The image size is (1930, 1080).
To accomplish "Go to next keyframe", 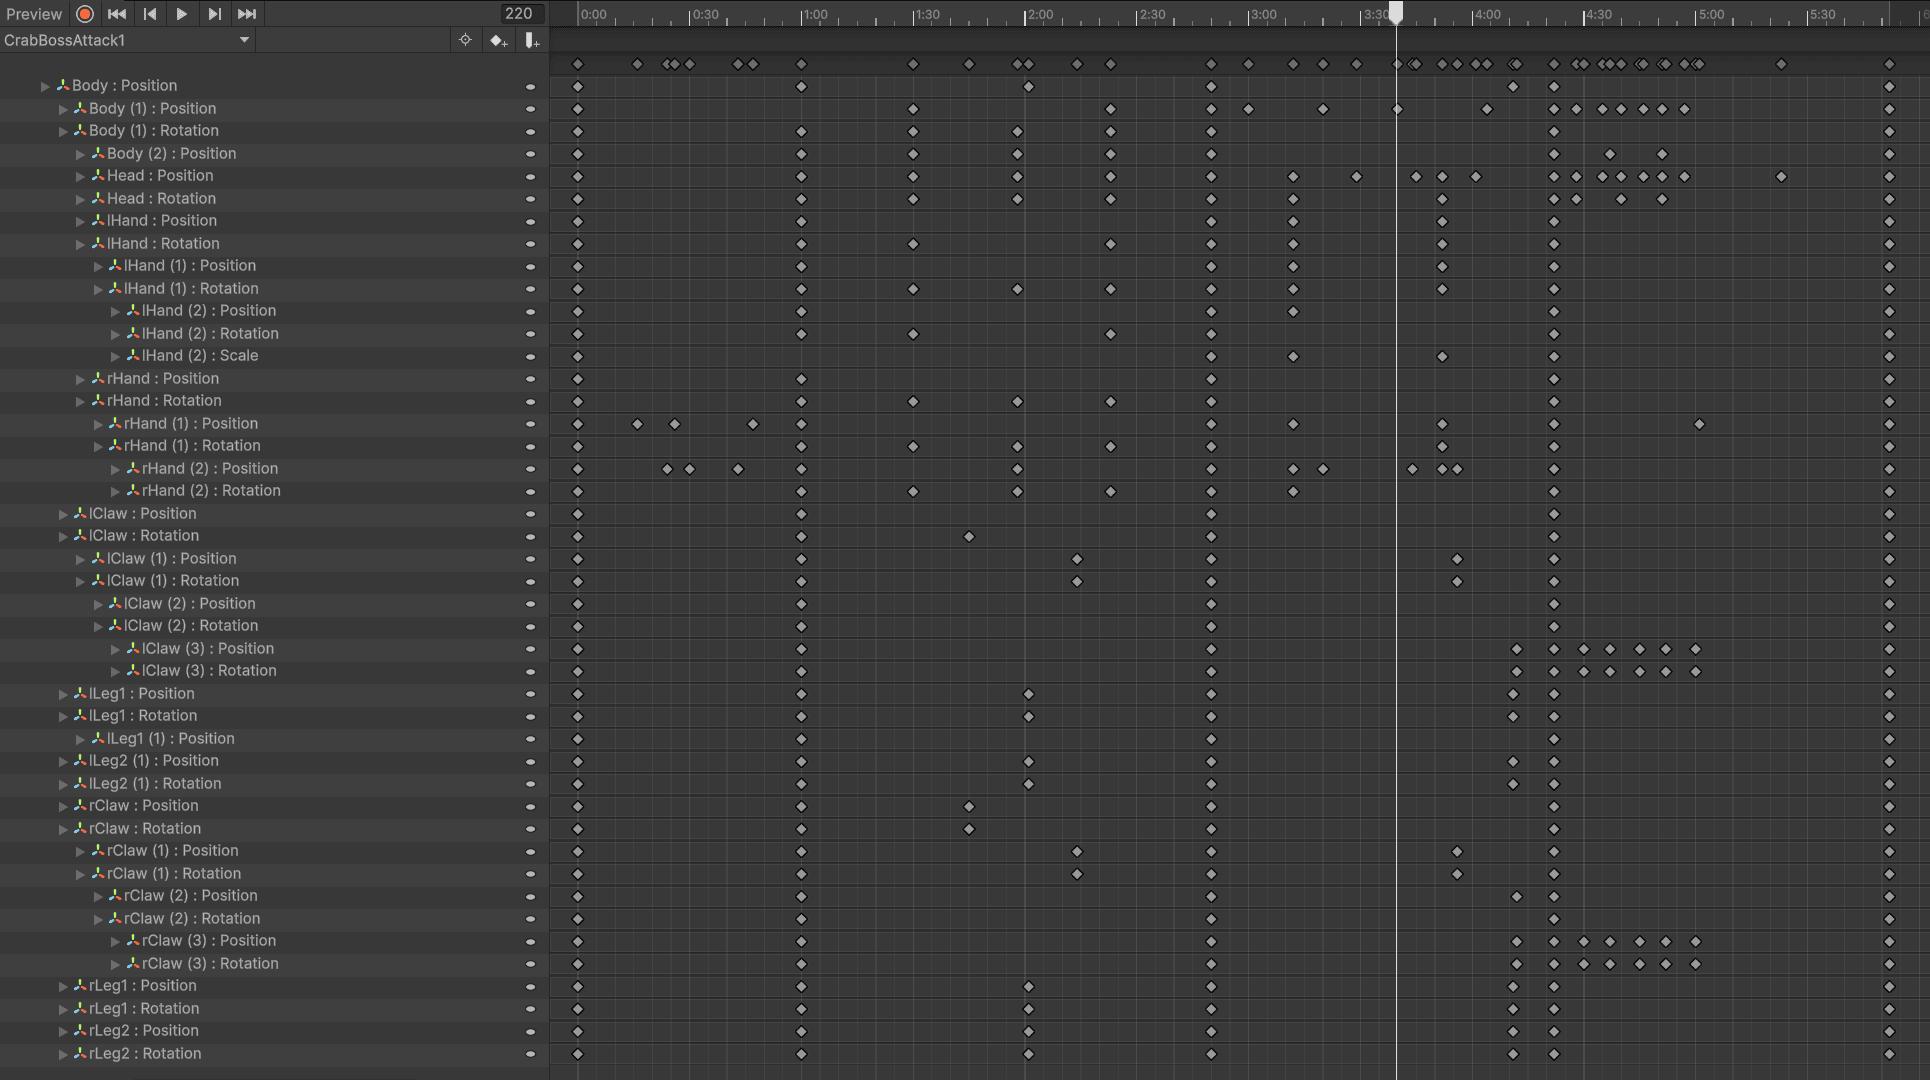I will 214,14.
